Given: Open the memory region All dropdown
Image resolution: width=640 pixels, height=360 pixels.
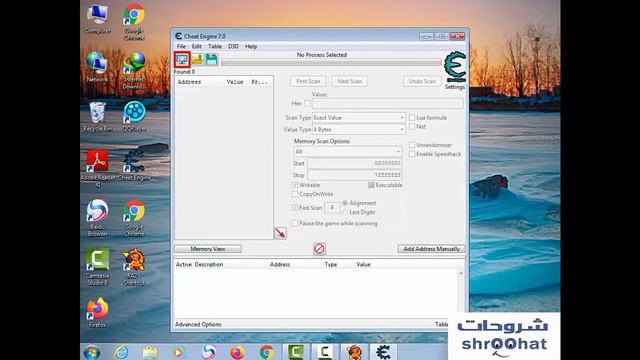Looking at the screenshot, I should [x=347, y=151].
